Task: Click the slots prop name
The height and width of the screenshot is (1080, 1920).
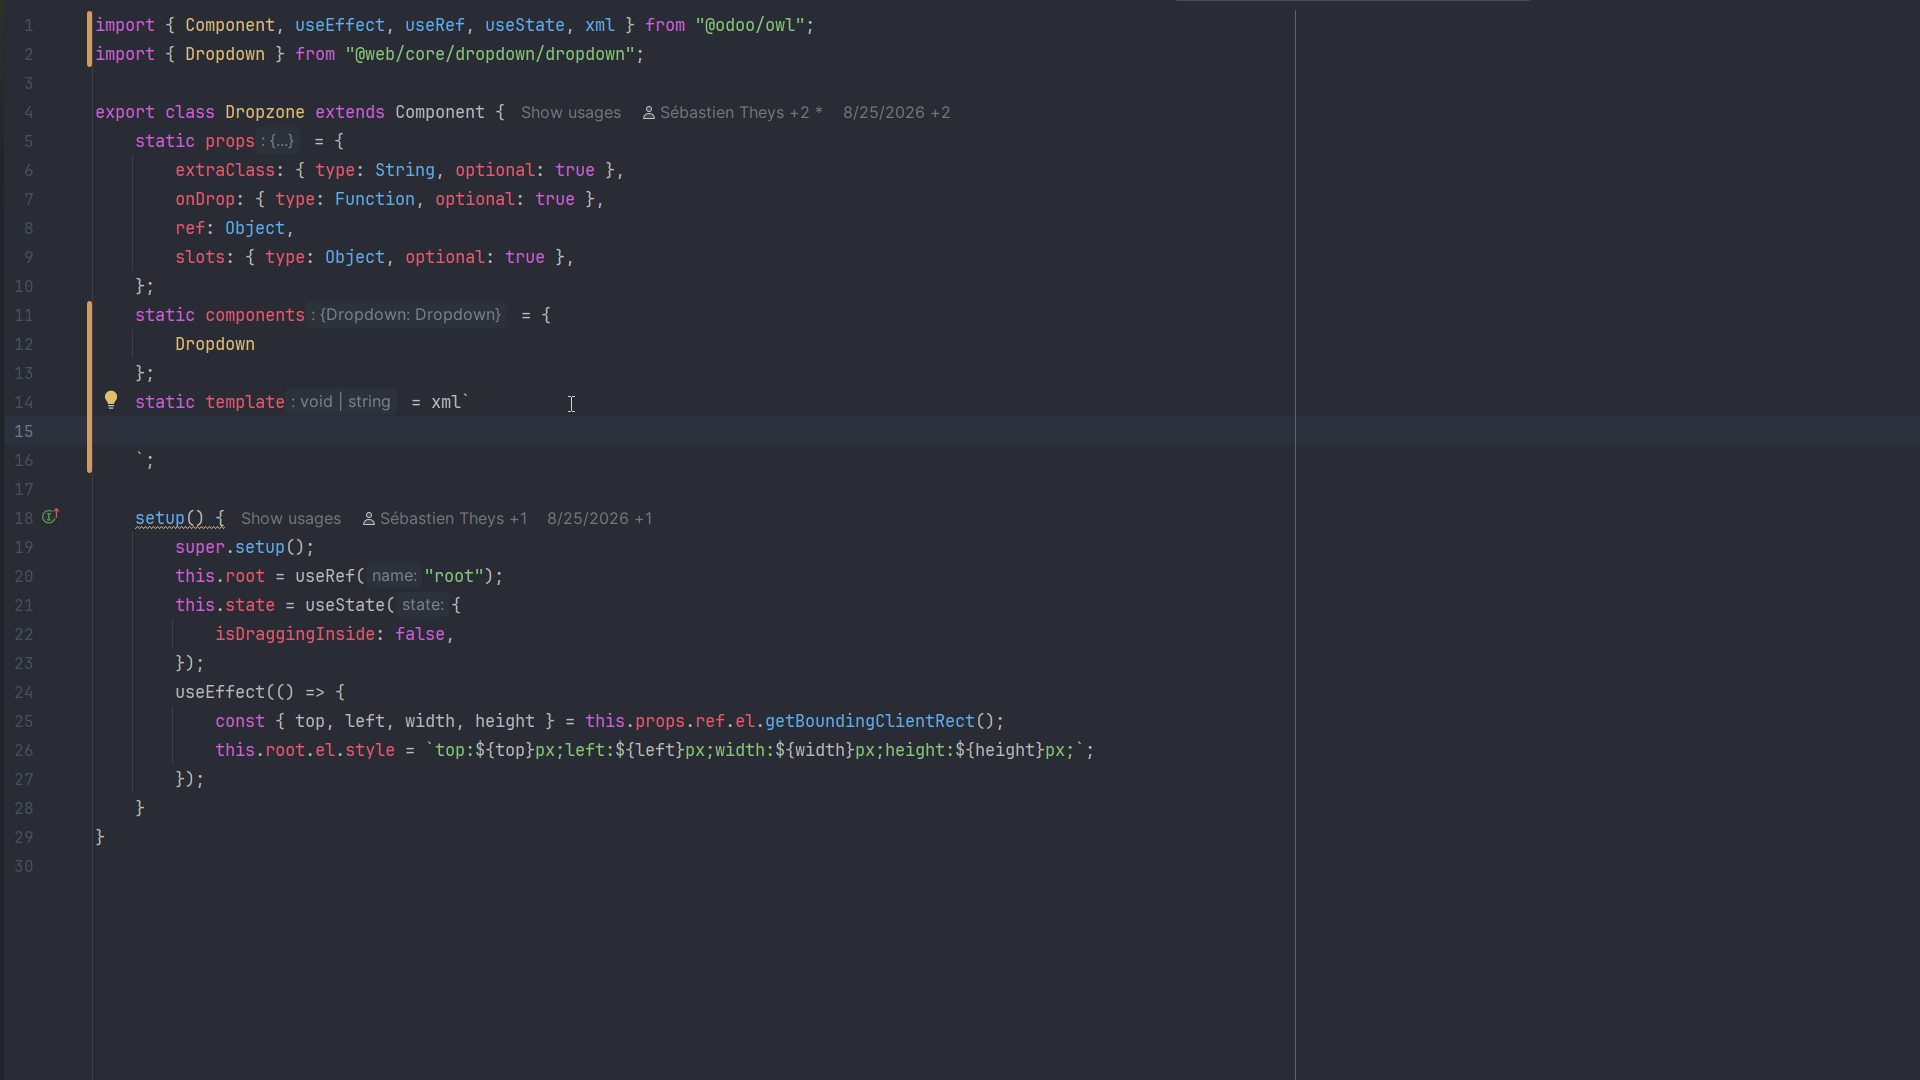Action: pos(200,257)
